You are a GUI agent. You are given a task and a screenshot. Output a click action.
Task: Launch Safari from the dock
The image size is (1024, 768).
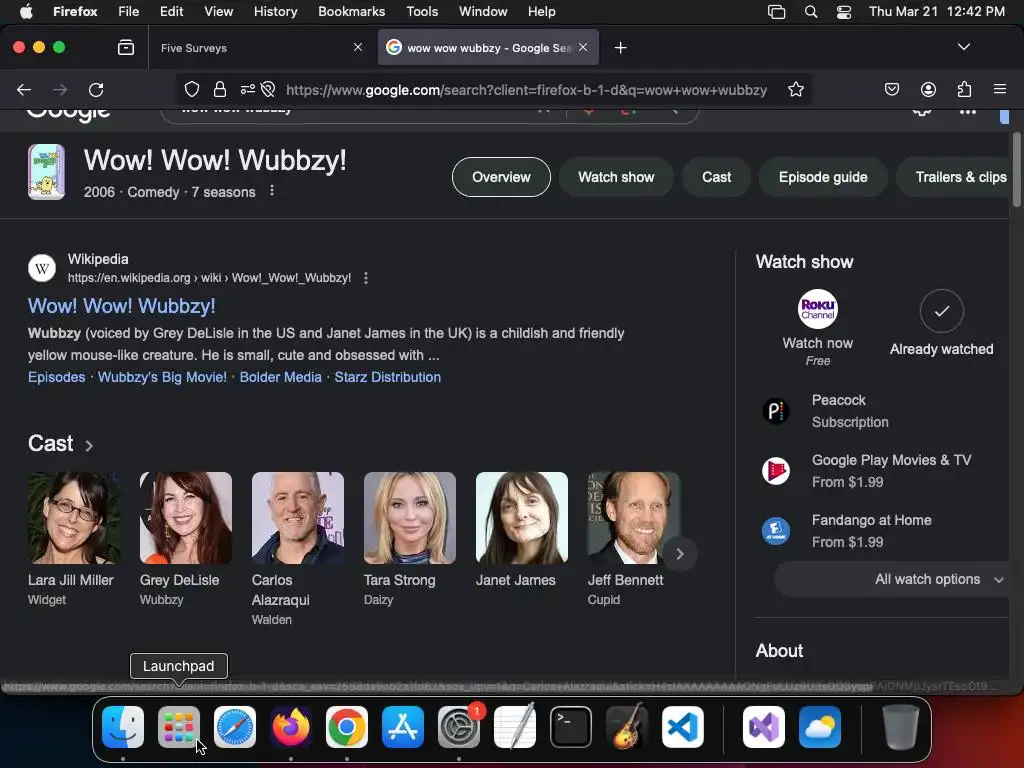click(x=235, y=727)
